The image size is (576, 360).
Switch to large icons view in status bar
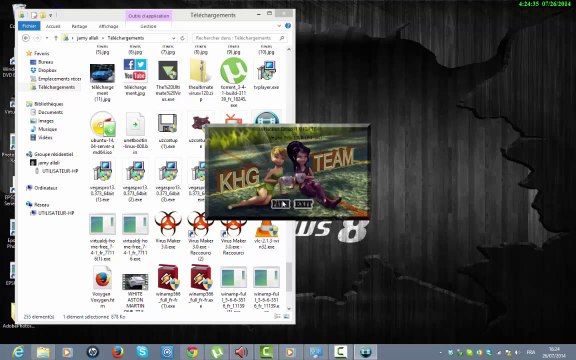[286, 316]
